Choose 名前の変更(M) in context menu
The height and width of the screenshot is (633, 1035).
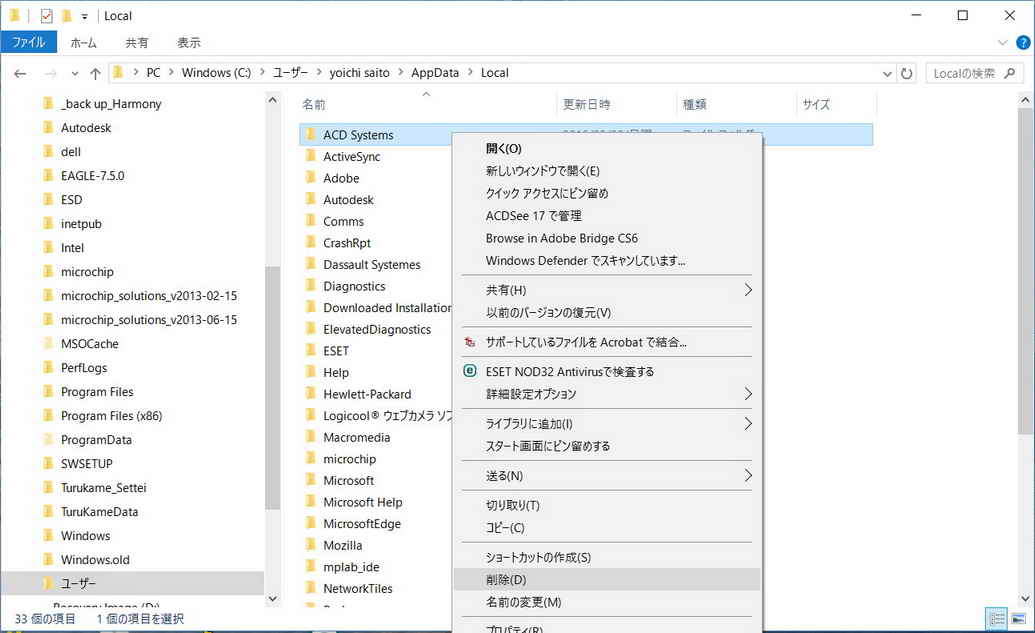(x=523, y=602)
